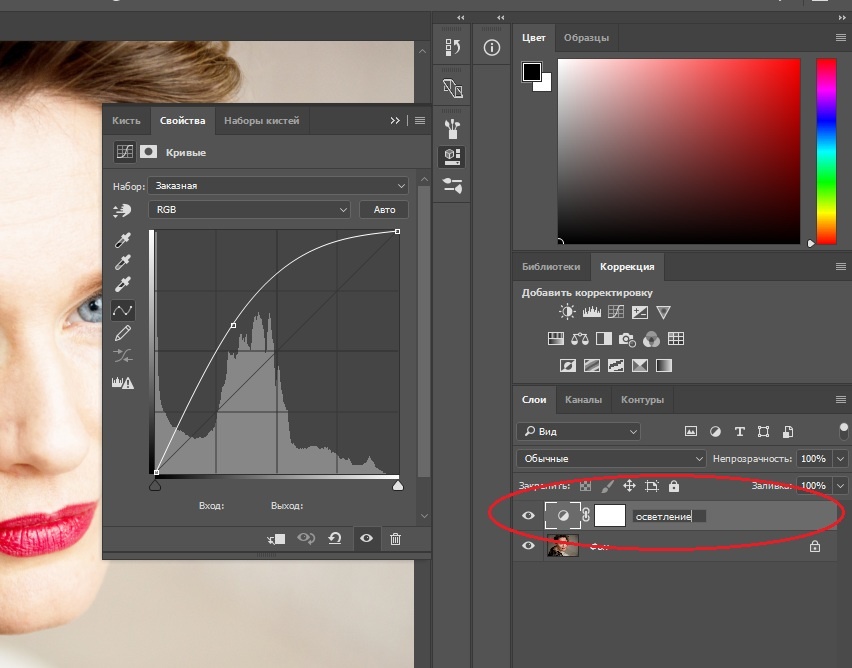Open the Brush Presets panel icon

(452, 129)
